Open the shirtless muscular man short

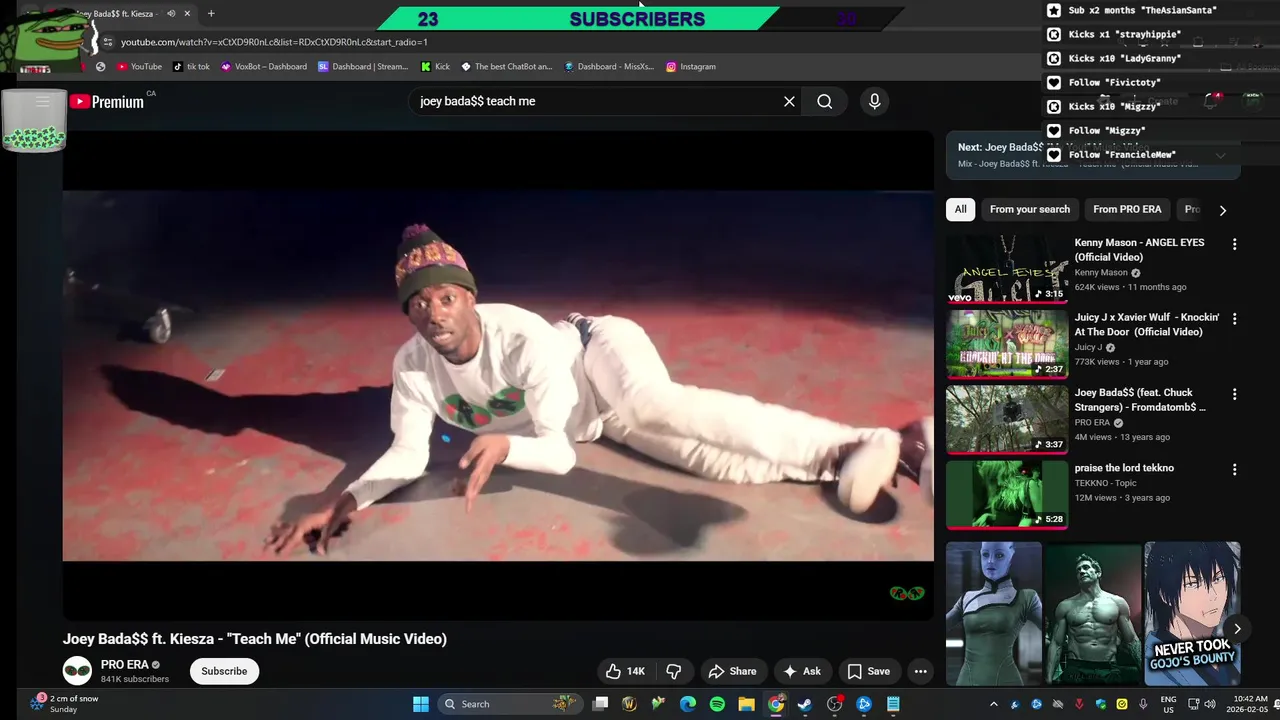1093,613
